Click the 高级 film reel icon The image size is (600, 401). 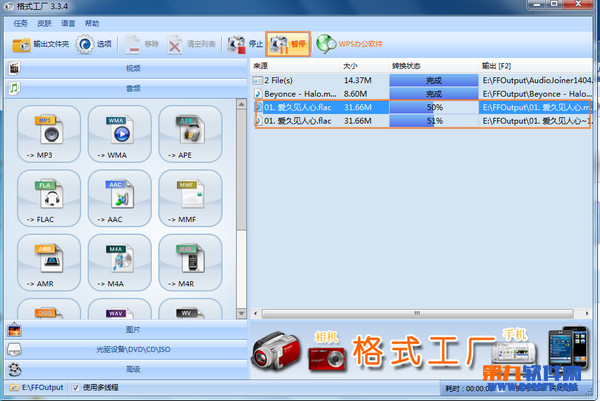click(x=15, y=369)
